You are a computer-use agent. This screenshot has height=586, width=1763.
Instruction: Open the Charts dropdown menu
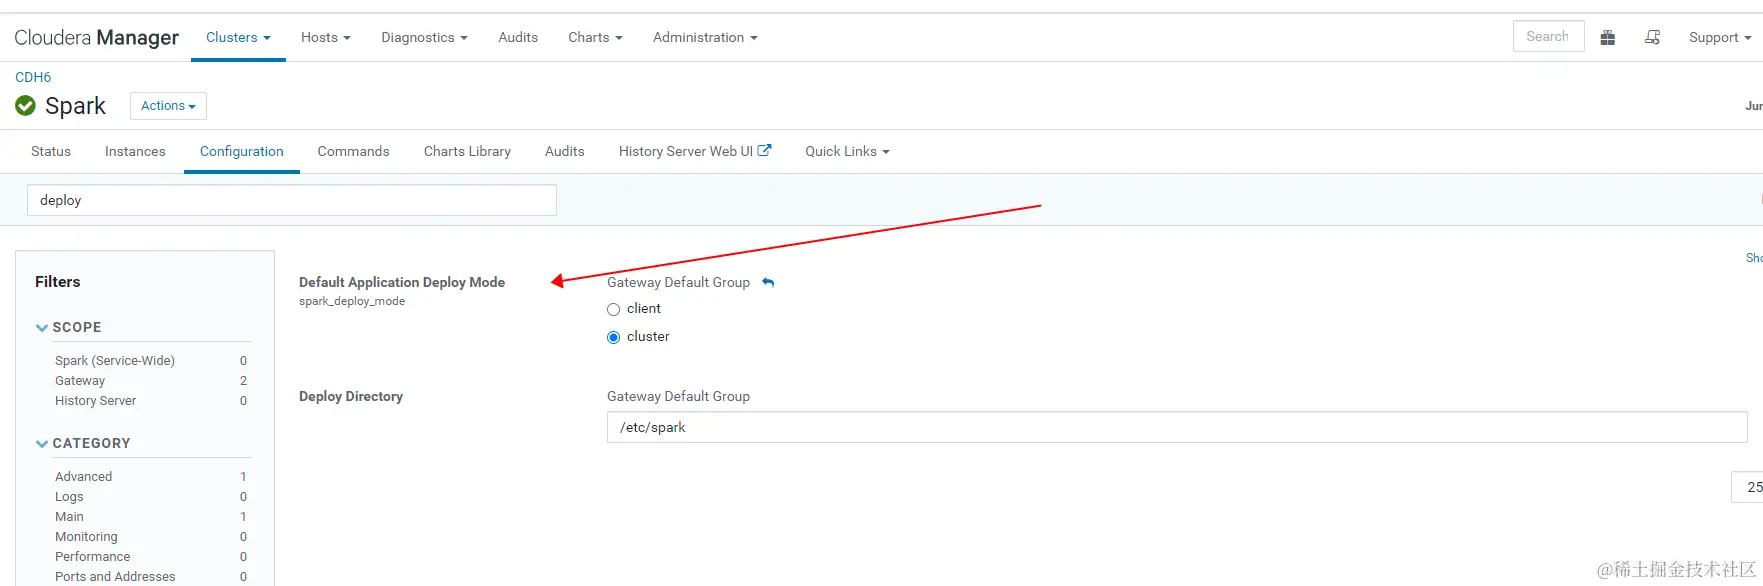[595, 37]
